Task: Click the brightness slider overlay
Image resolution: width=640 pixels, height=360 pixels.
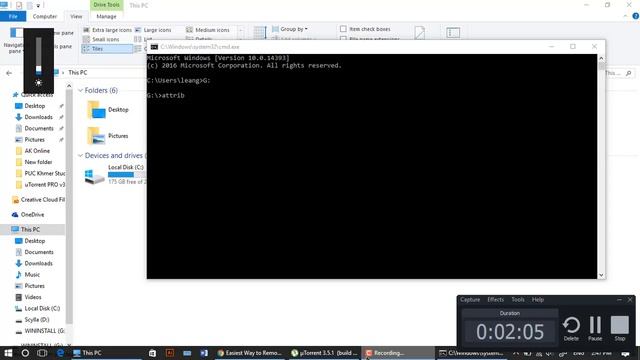Action: pyautogui.click(x=38, y=56)
